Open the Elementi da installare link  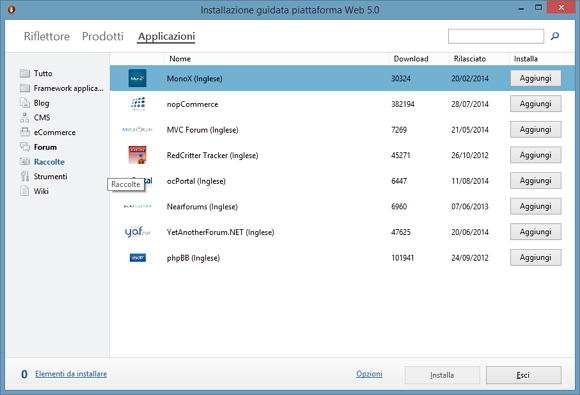[71, 374]
